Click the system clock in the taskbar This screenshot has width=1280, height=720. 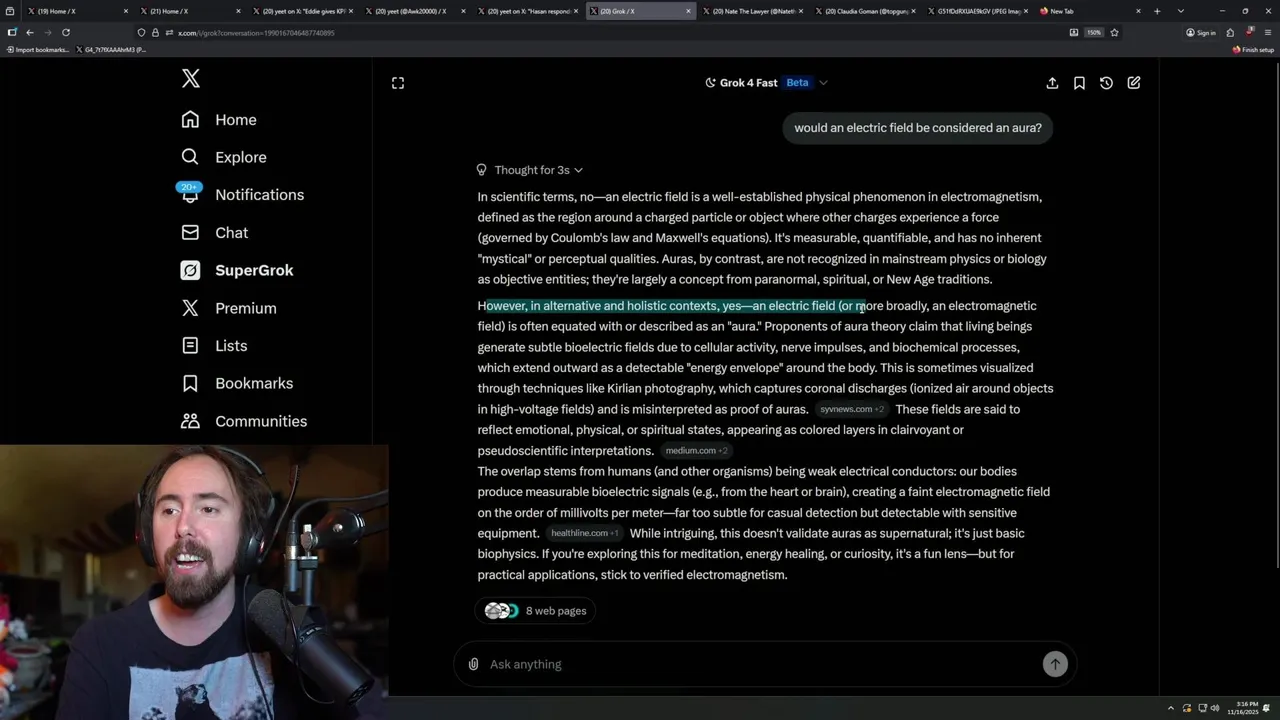pyautogui.click(x=1243, y=708)
